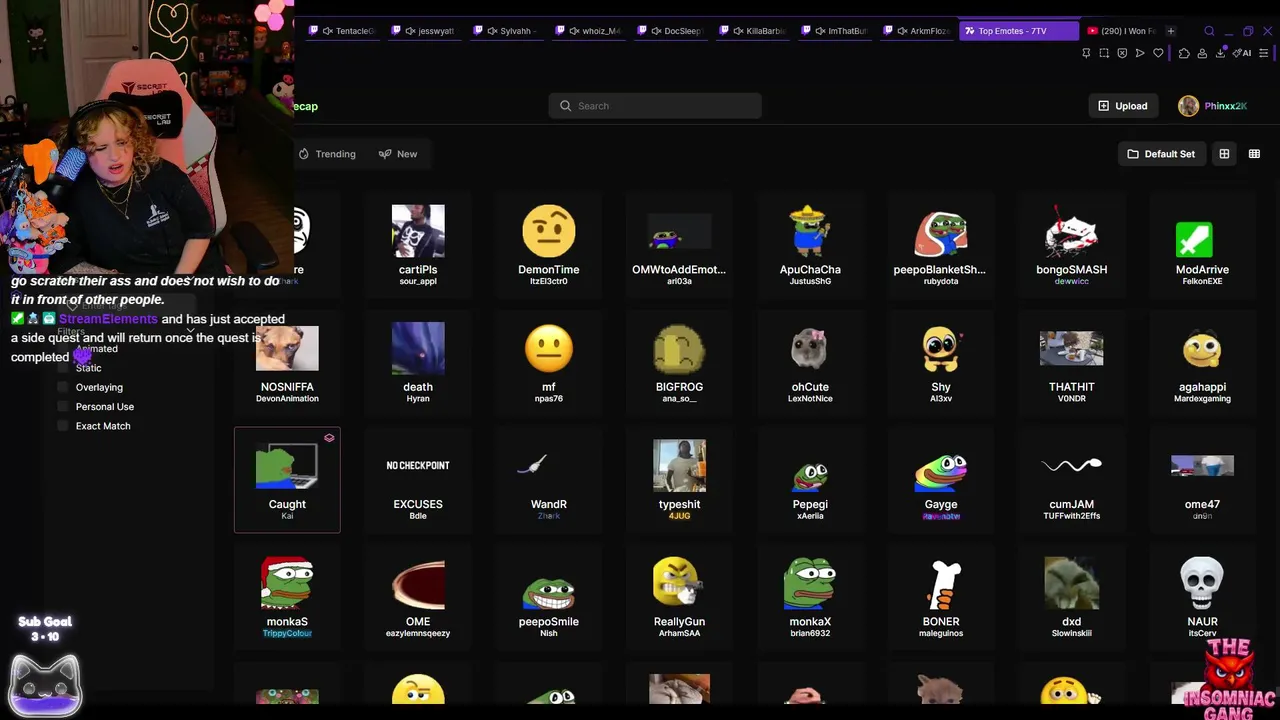Viewport: 1280px width, 720px height.
Task: Collapse the Filters section chevron
Action: [190, 331]
